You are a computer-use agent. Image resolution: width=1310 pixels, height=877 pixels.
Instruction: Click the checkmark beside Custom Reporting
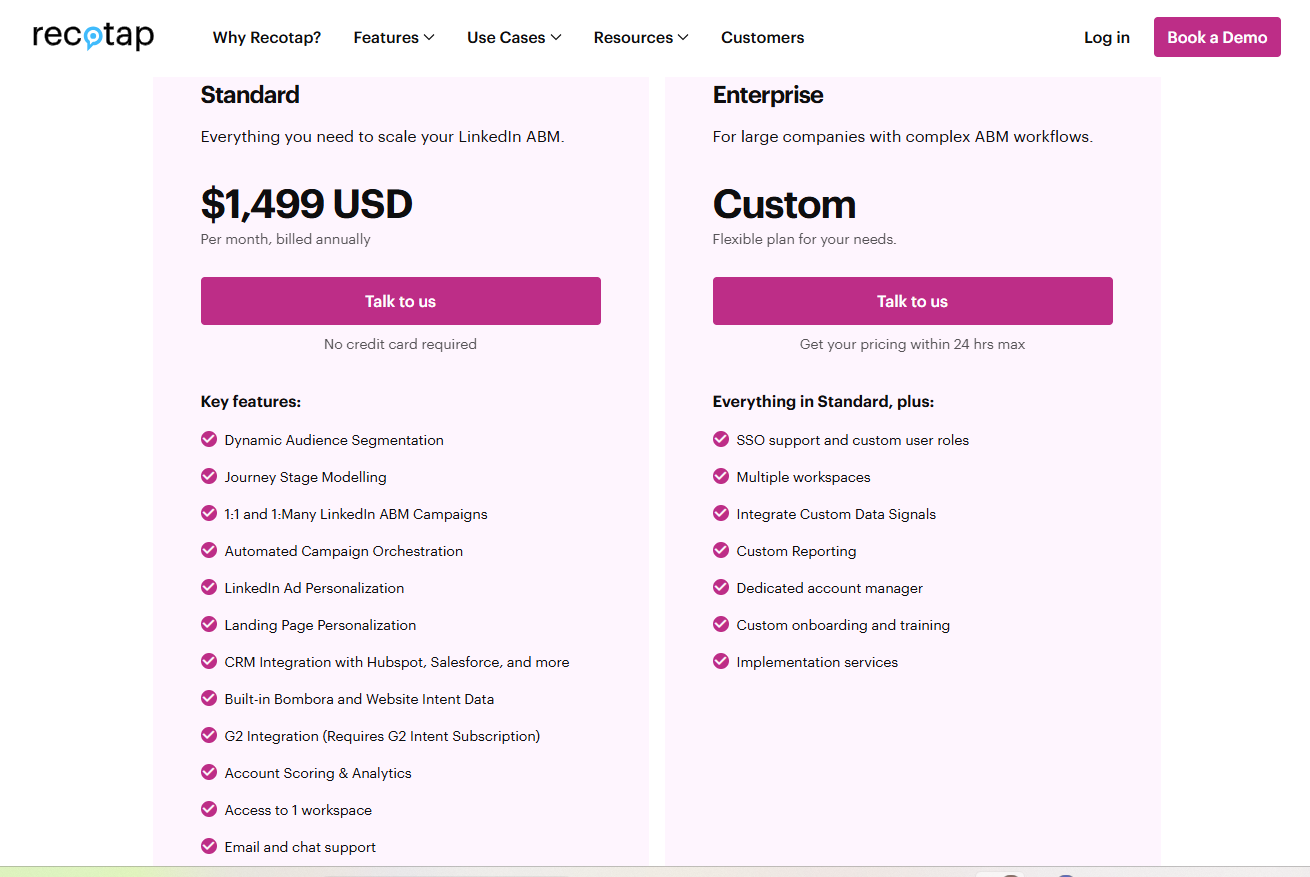click(721, 550)
